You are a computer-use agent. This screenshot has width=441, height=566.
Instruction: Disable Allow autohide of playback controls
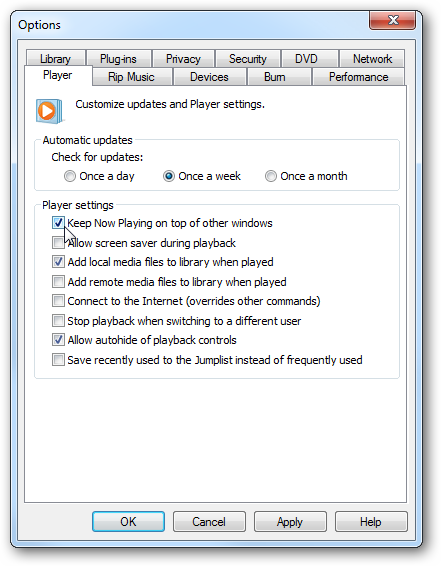[x=58, y=340]
